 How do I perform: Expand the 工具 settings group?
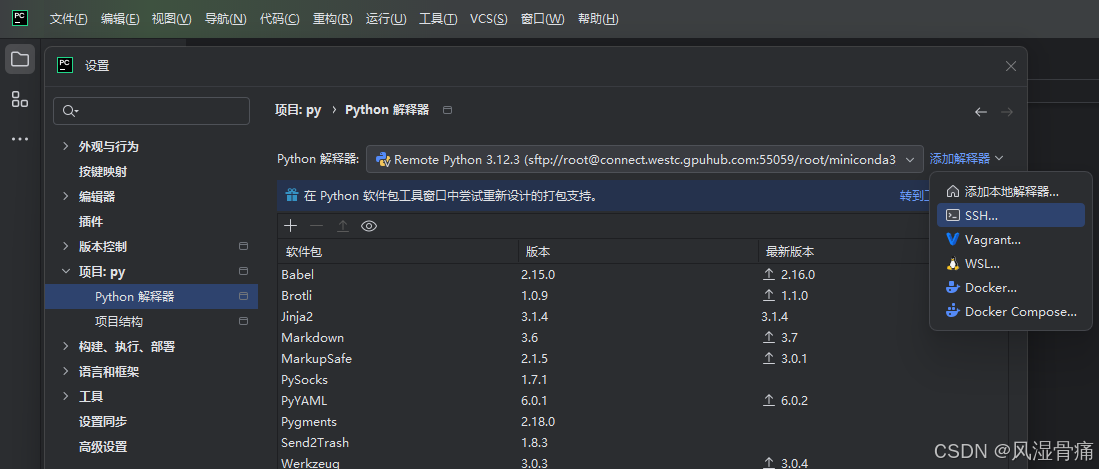point(65,397)
